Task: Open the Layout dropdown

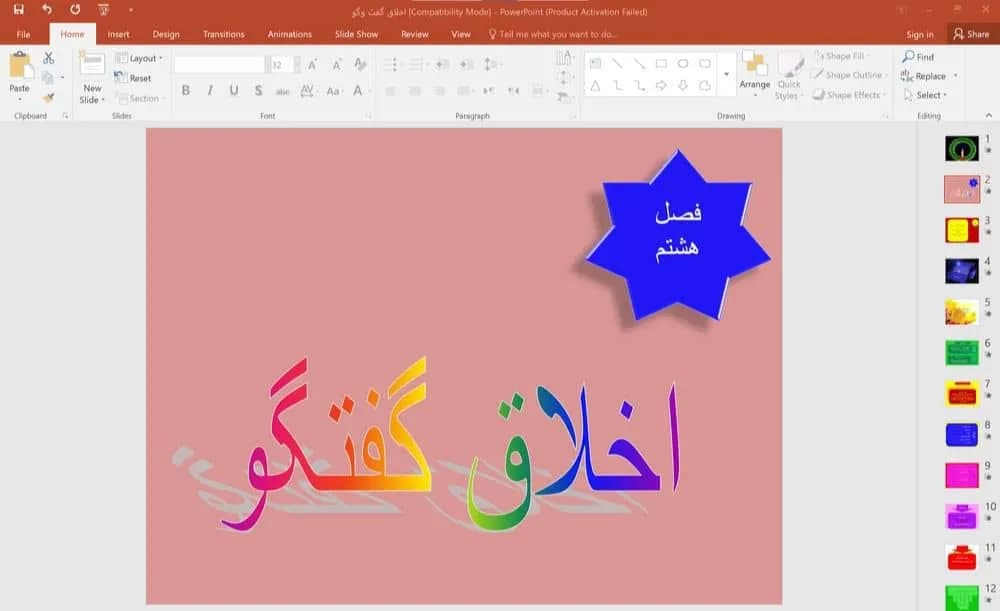Action: (x=139, y=58)
